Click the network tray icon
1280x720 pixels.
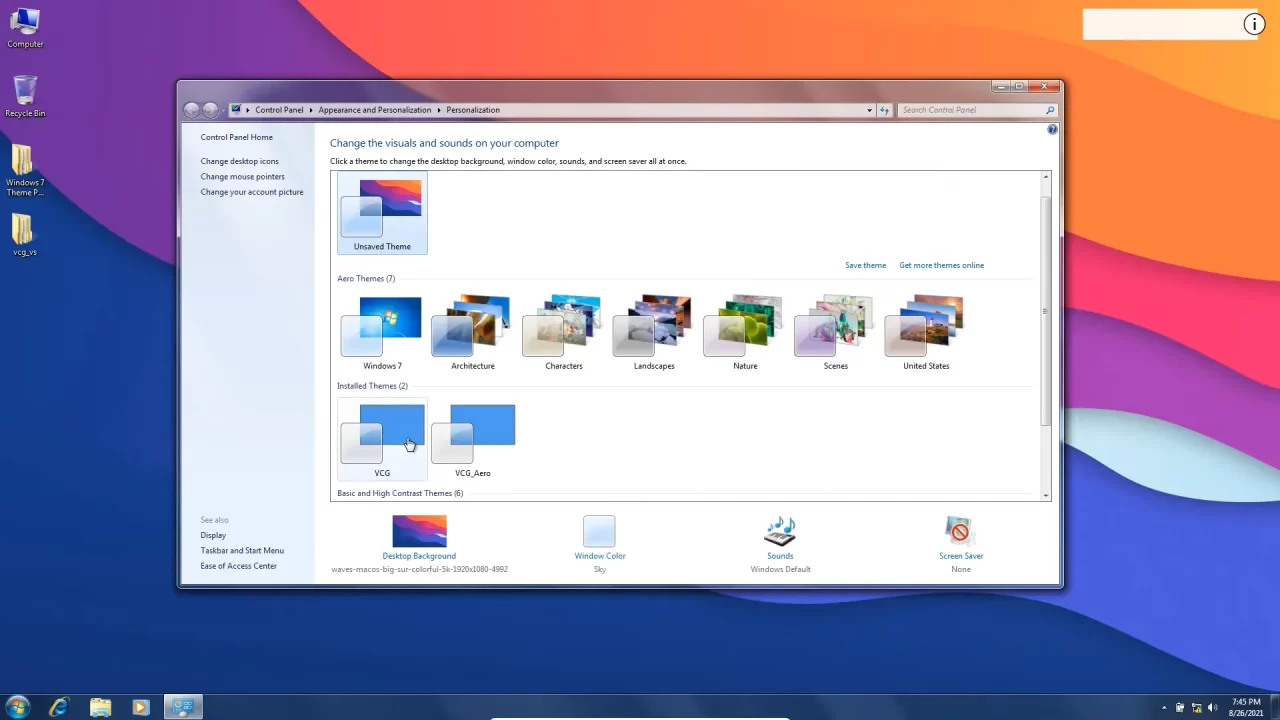coord(1196,707)
